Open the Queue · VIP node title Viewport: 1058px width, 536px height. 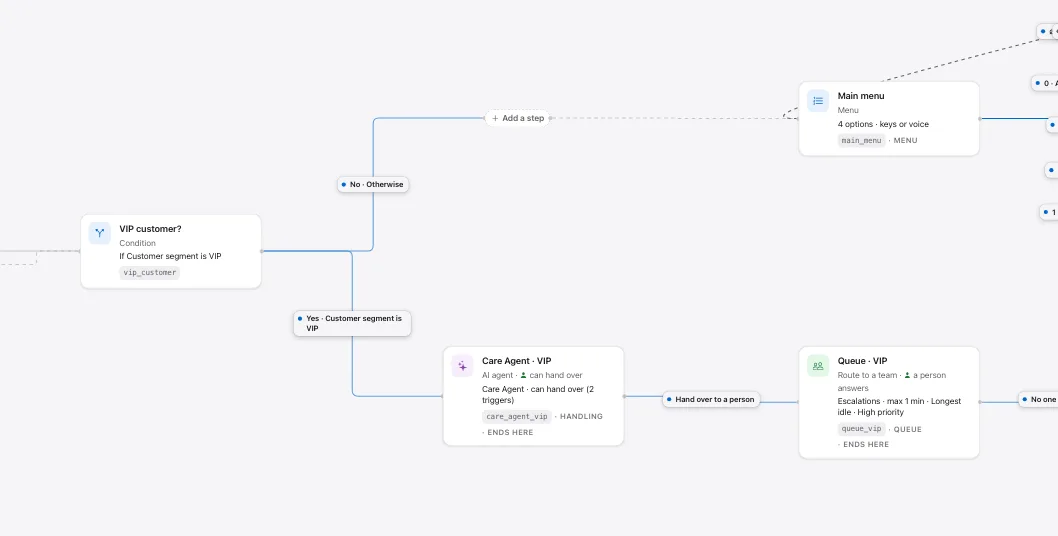(862, 361)
